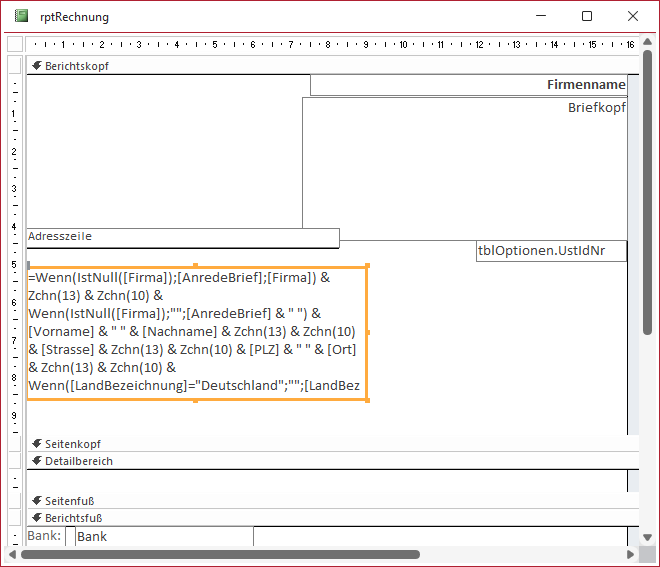This screenshot has width=660, height=567.
Task: Click the Adresszeile text box
Action: (182, 238)
